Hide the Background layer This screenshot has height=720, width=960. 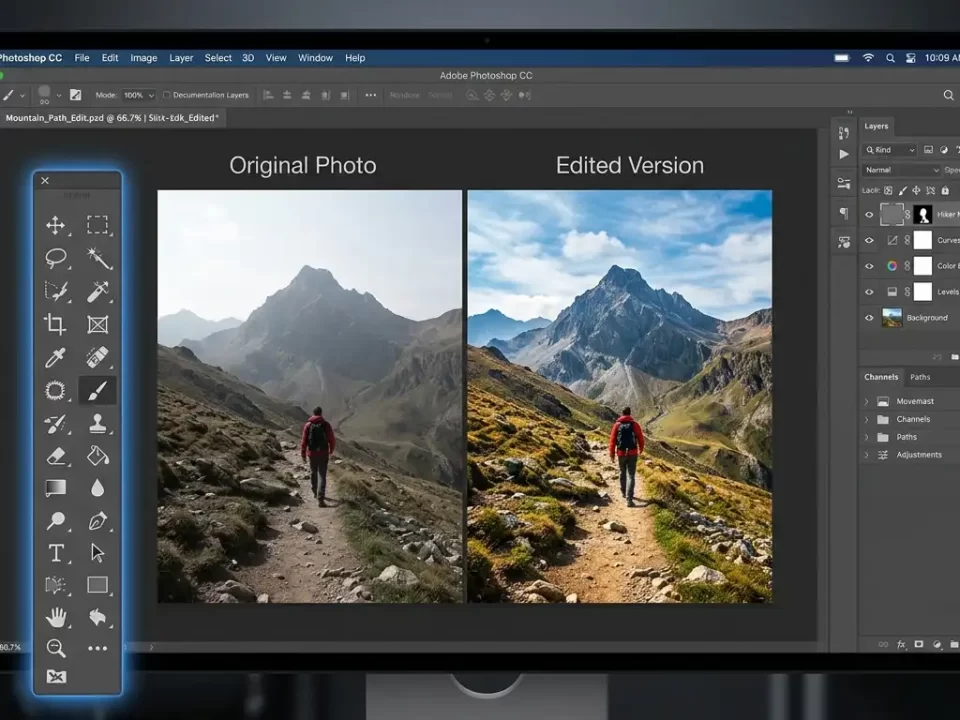tap(869, 318)
